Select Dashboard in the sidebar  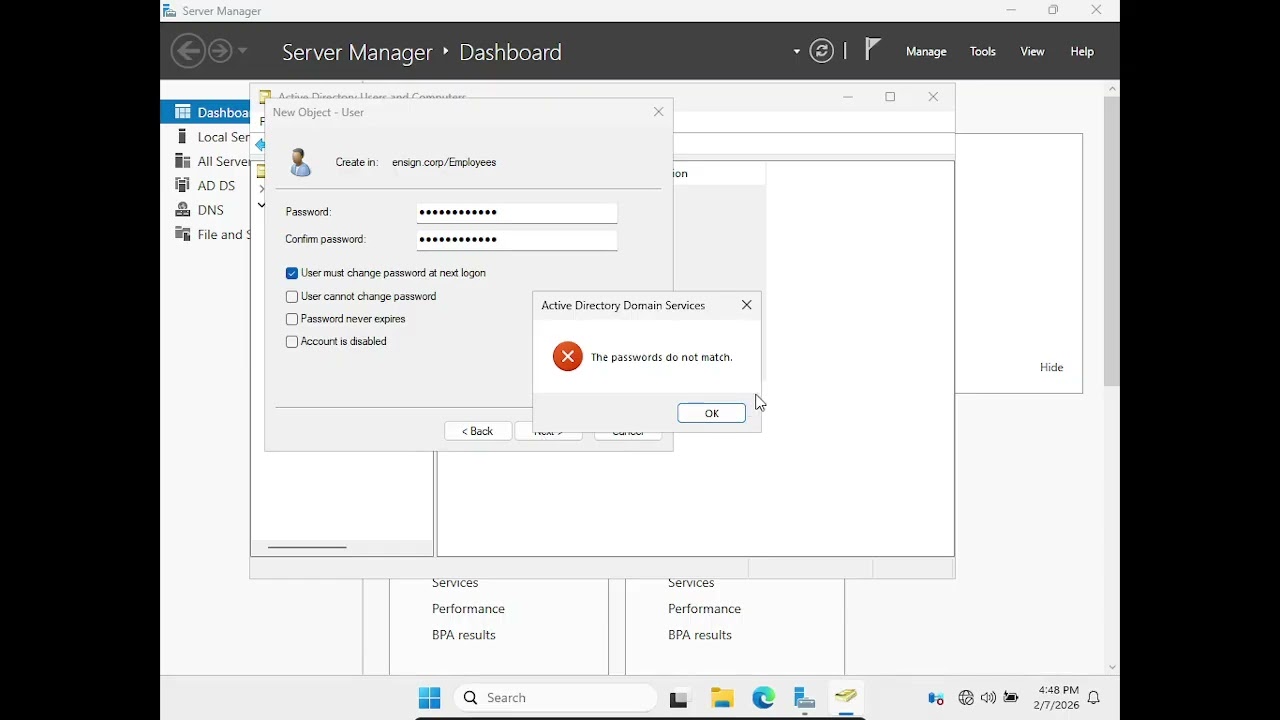click(x=205, y=112)
